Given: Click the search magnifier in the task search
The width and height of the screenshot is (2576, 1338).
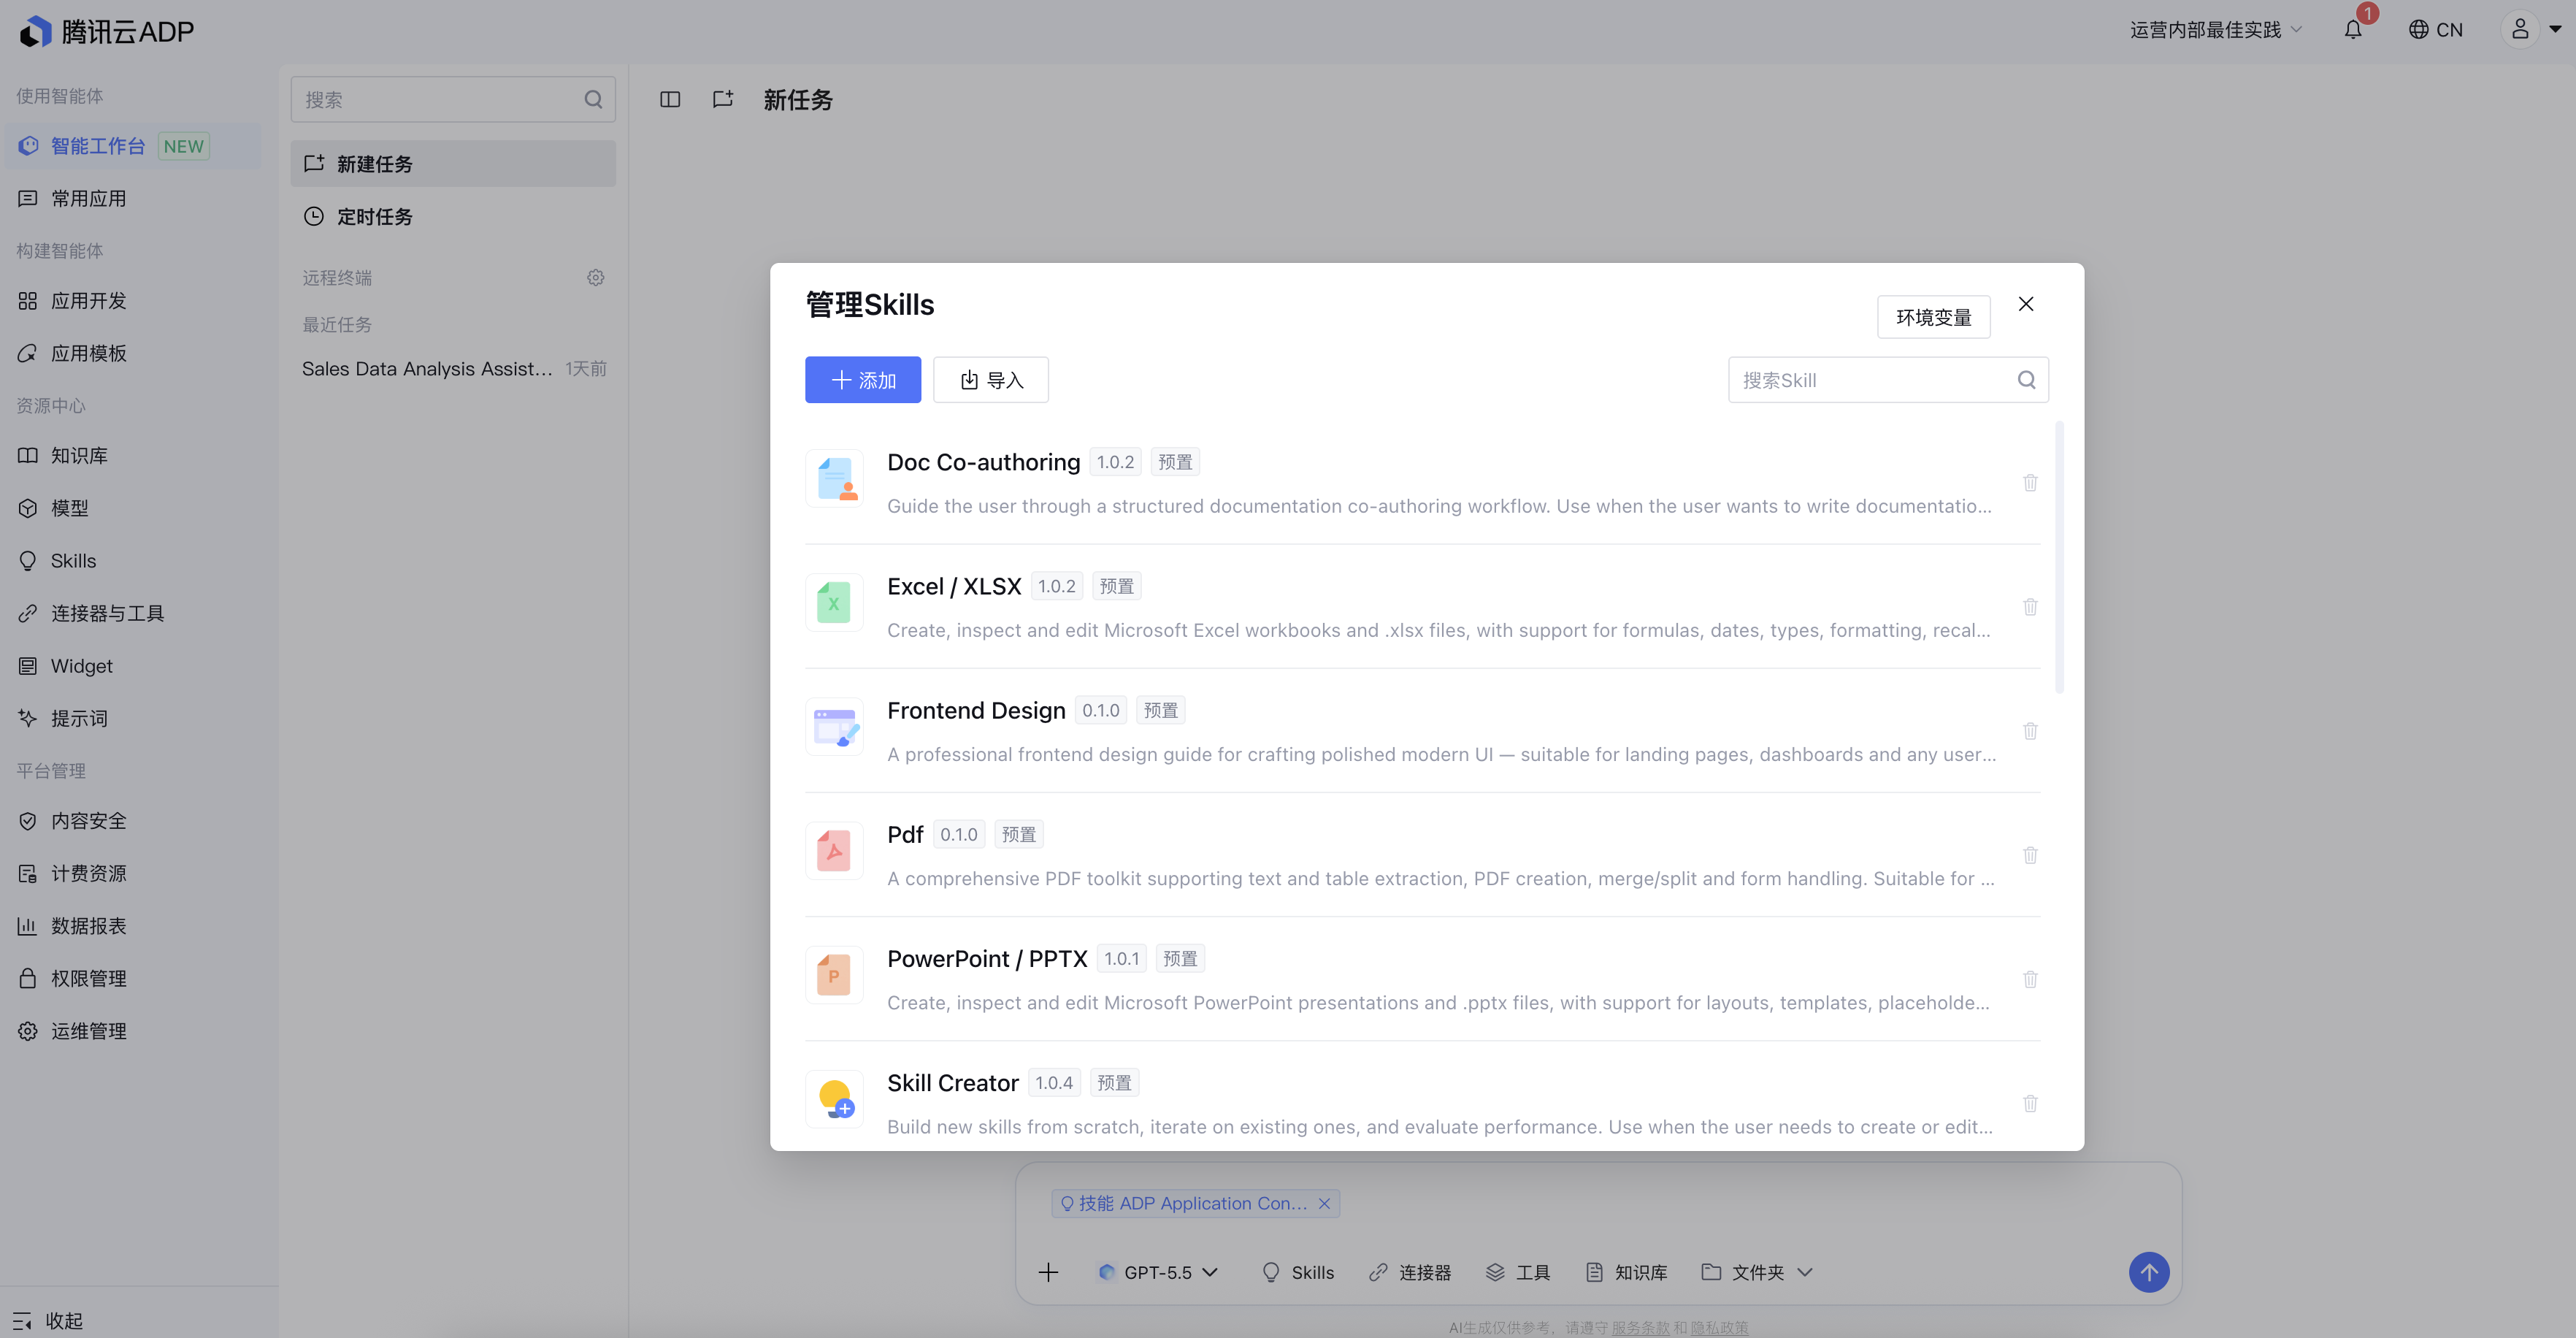Looking at the screenshot, I should [x=593, y=99].
